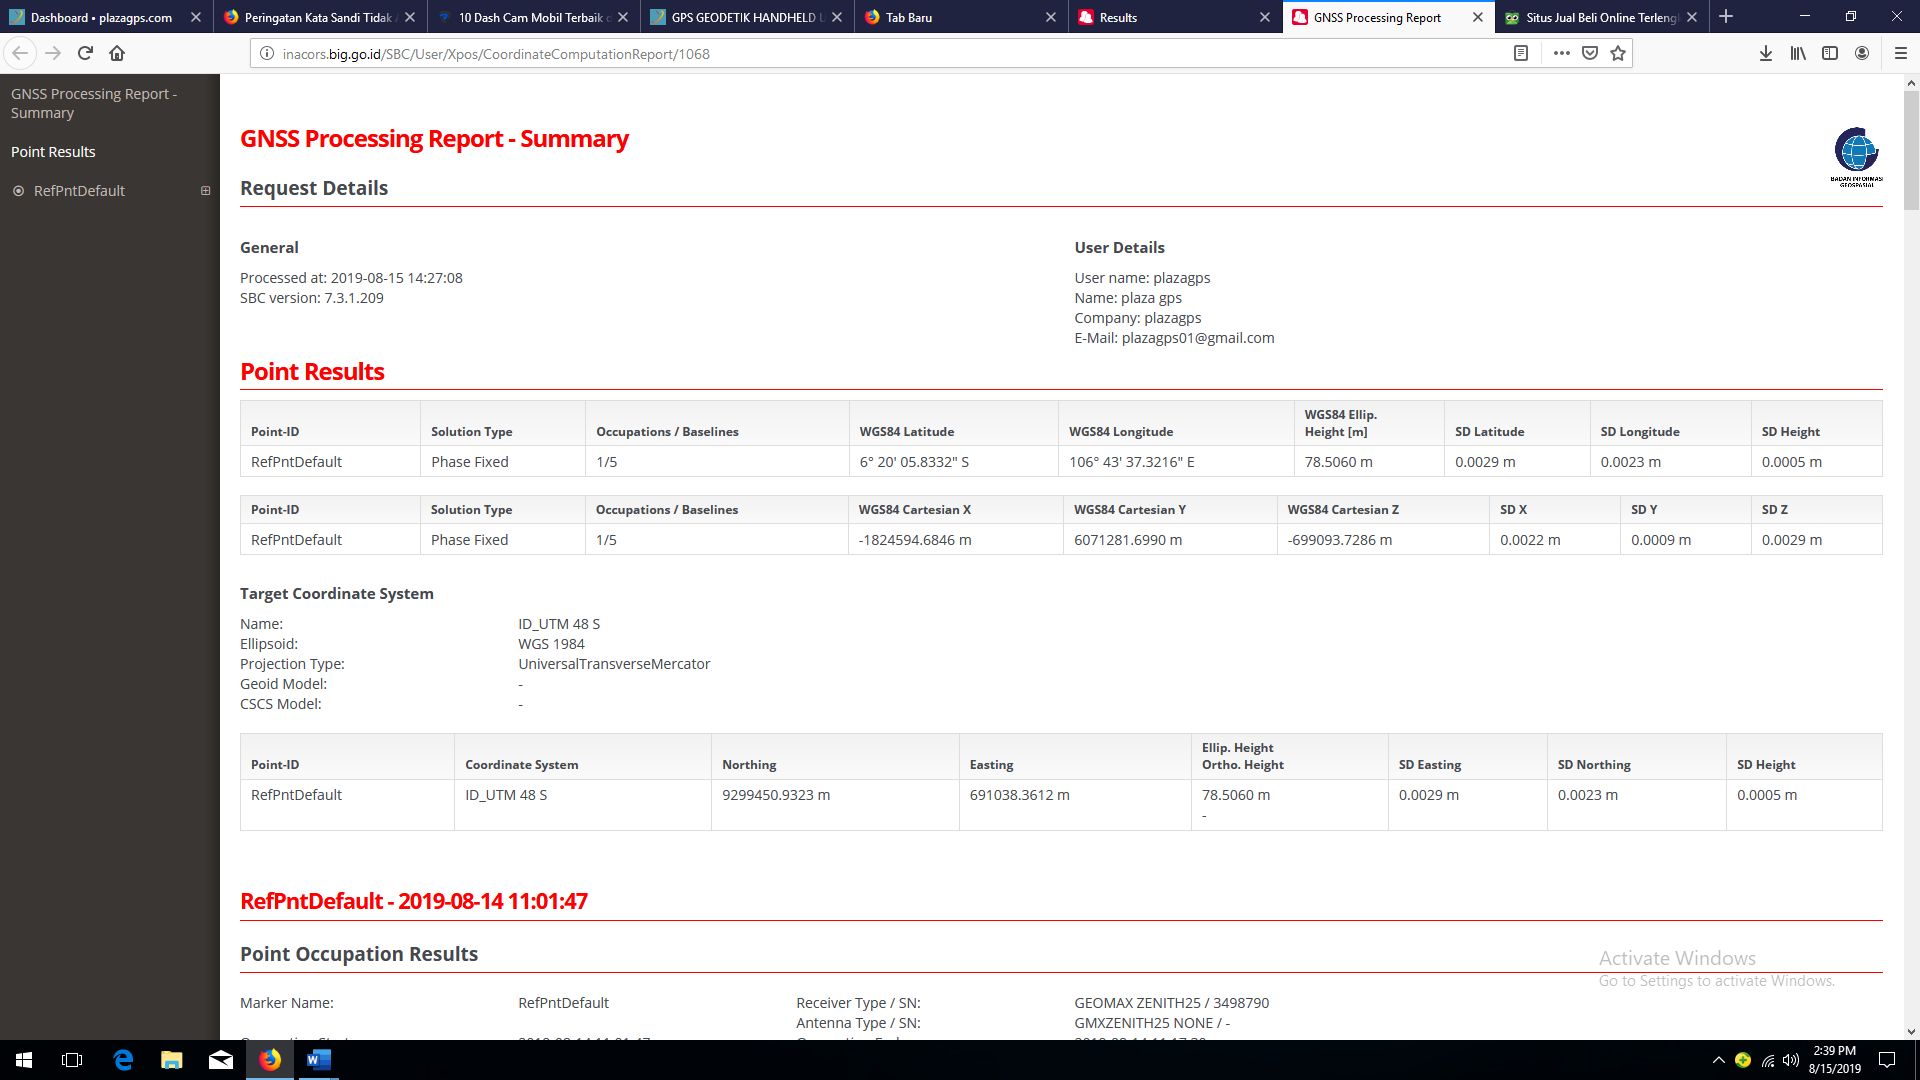Open the Firefox hamburger menu
Screen dimensions: 1920x1080
[x=1901, y=53]
